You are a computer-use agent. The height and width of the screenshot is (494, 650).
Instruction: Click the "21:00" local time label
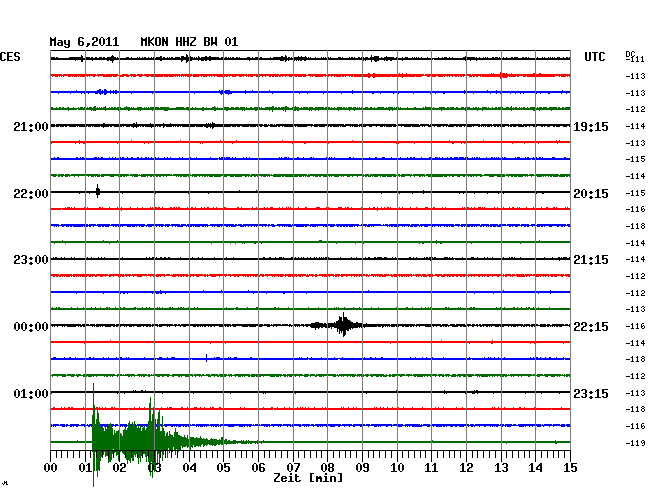pos(31,126)
